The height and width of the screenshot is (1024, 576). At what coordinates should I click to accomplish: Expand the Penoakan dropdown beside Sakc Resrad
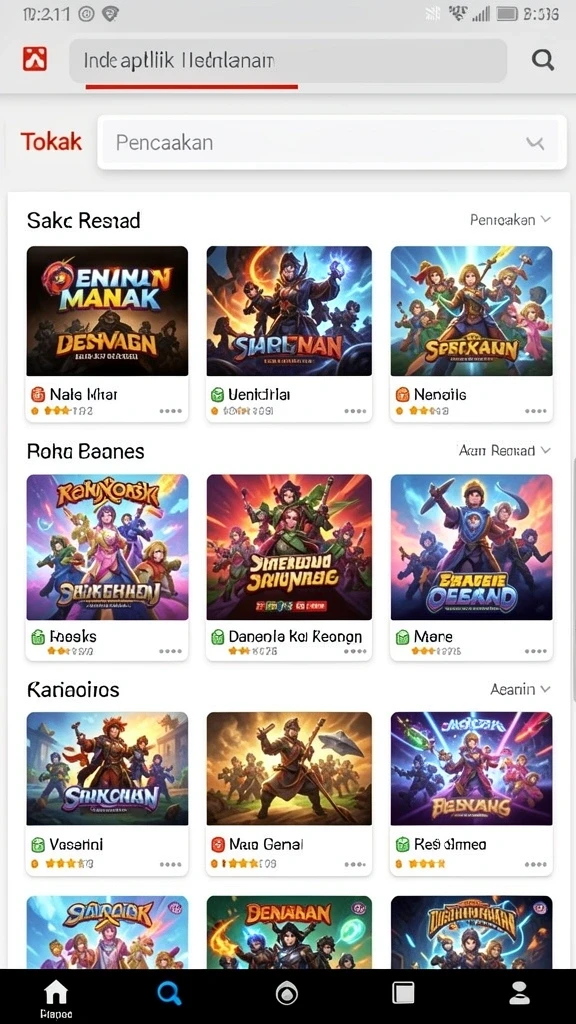tap(511, 220)
